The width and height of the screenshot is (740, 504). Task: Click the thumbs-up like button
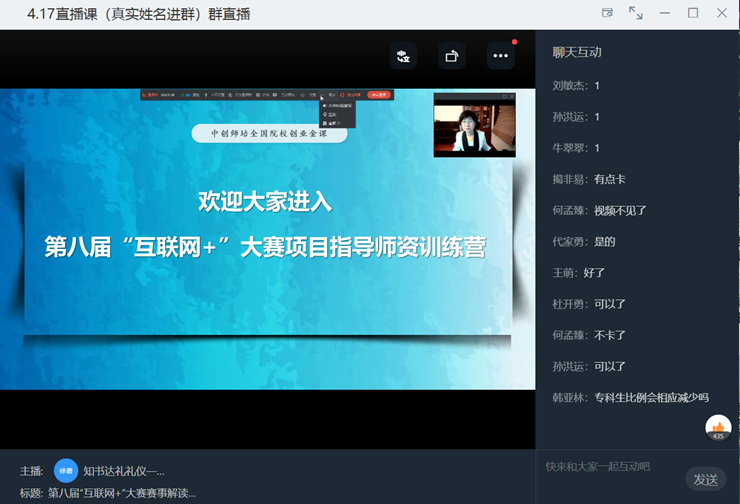coord(718,428)
